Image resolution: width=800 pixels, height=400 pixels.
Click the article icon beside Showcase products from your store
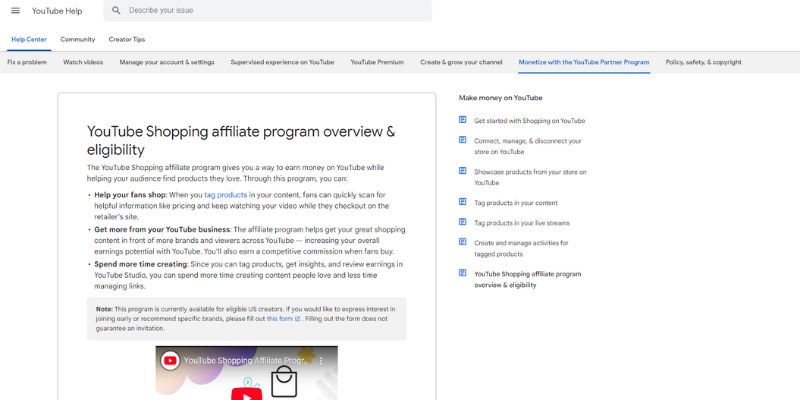point(462,171)
